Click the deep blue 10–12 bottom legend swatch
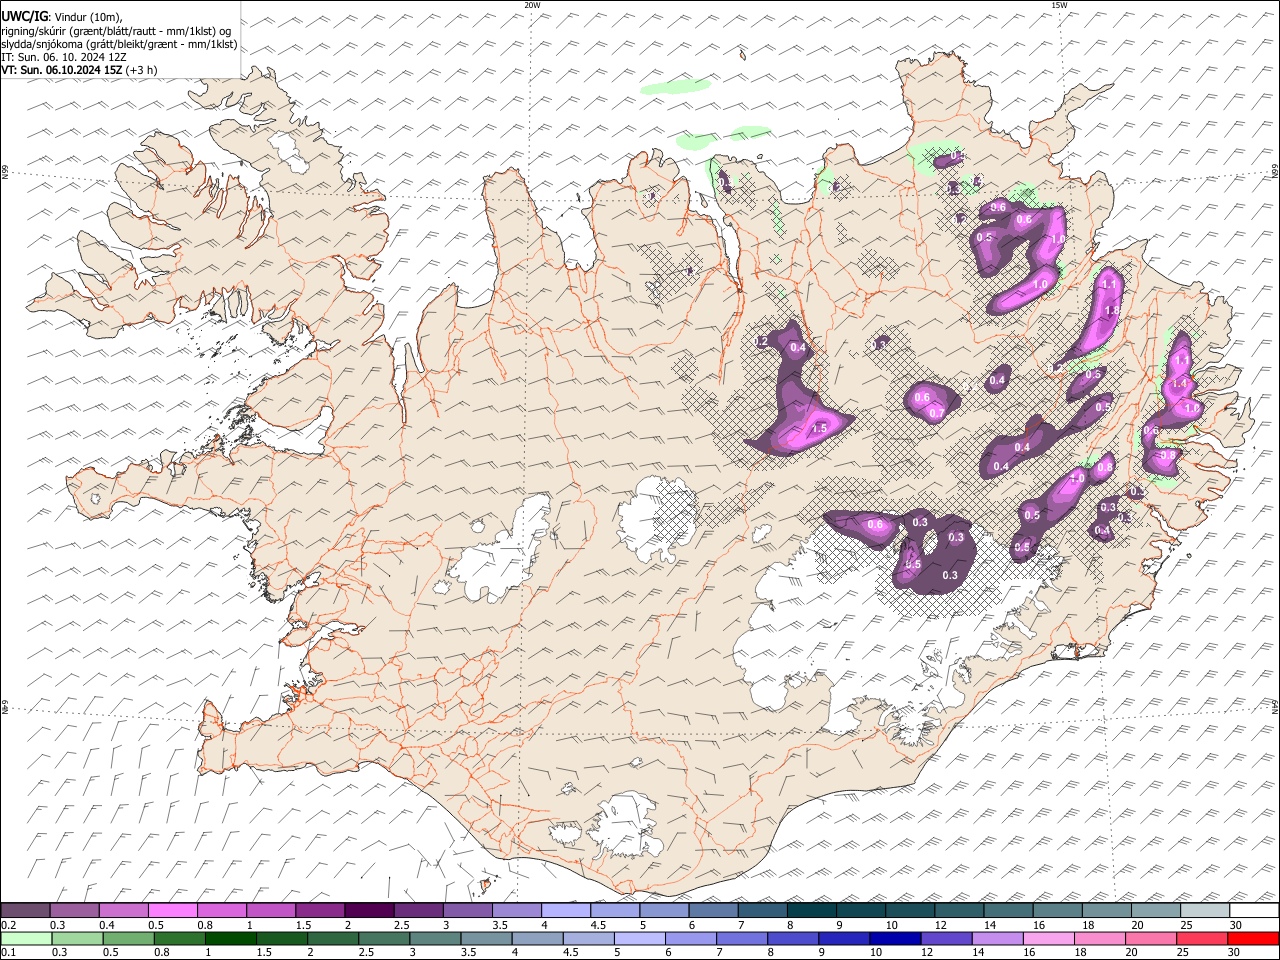This screenshot has height=960, width=1280. [895, 938]
